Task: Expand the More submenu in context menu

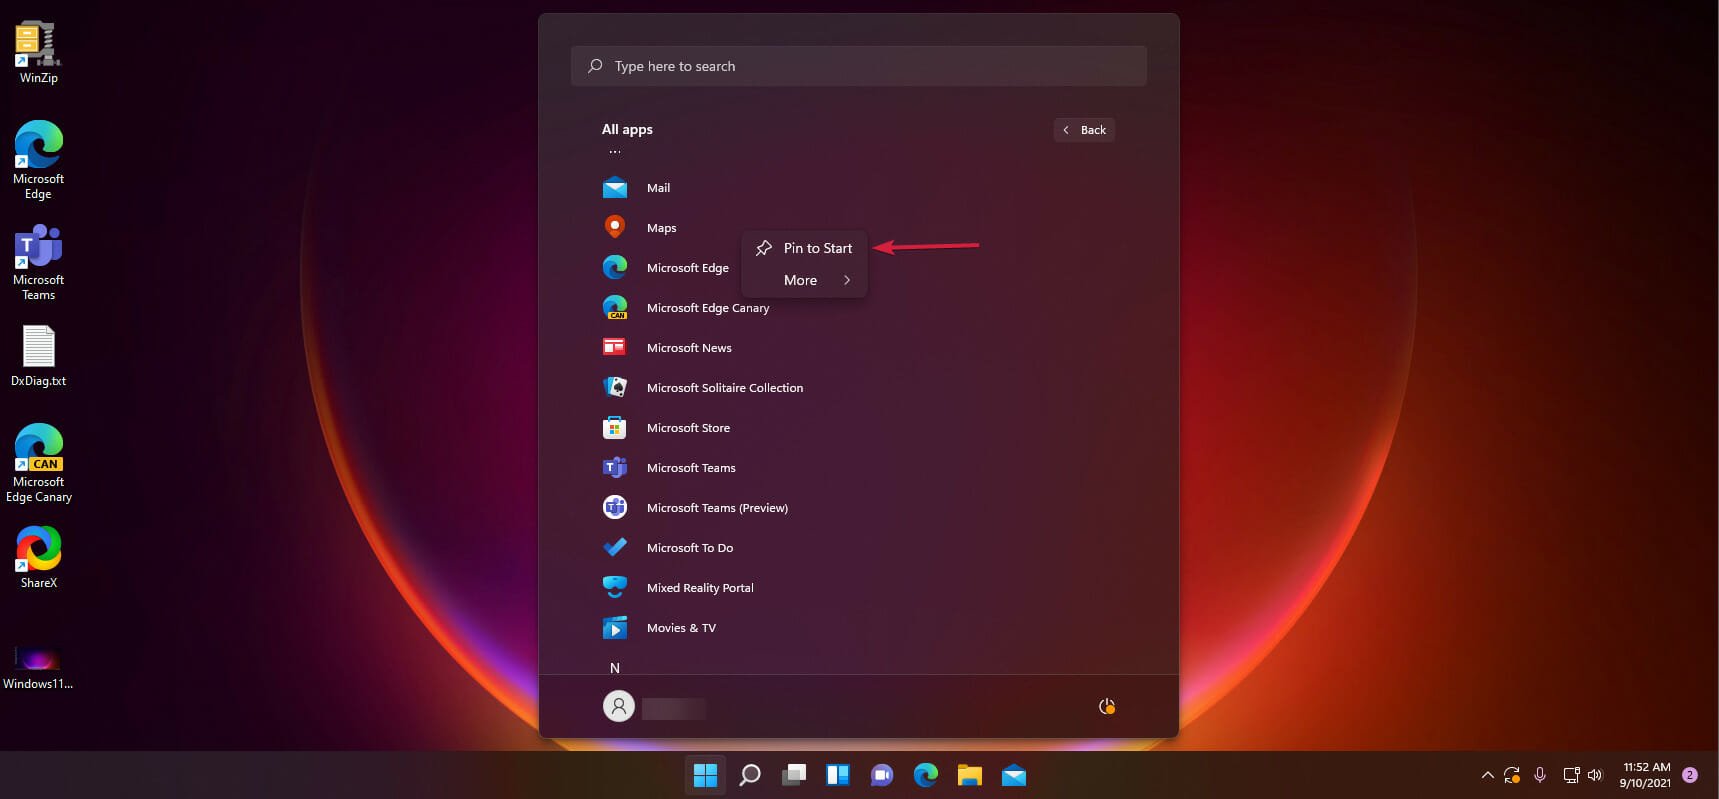Action: click(x=804, y=280)
